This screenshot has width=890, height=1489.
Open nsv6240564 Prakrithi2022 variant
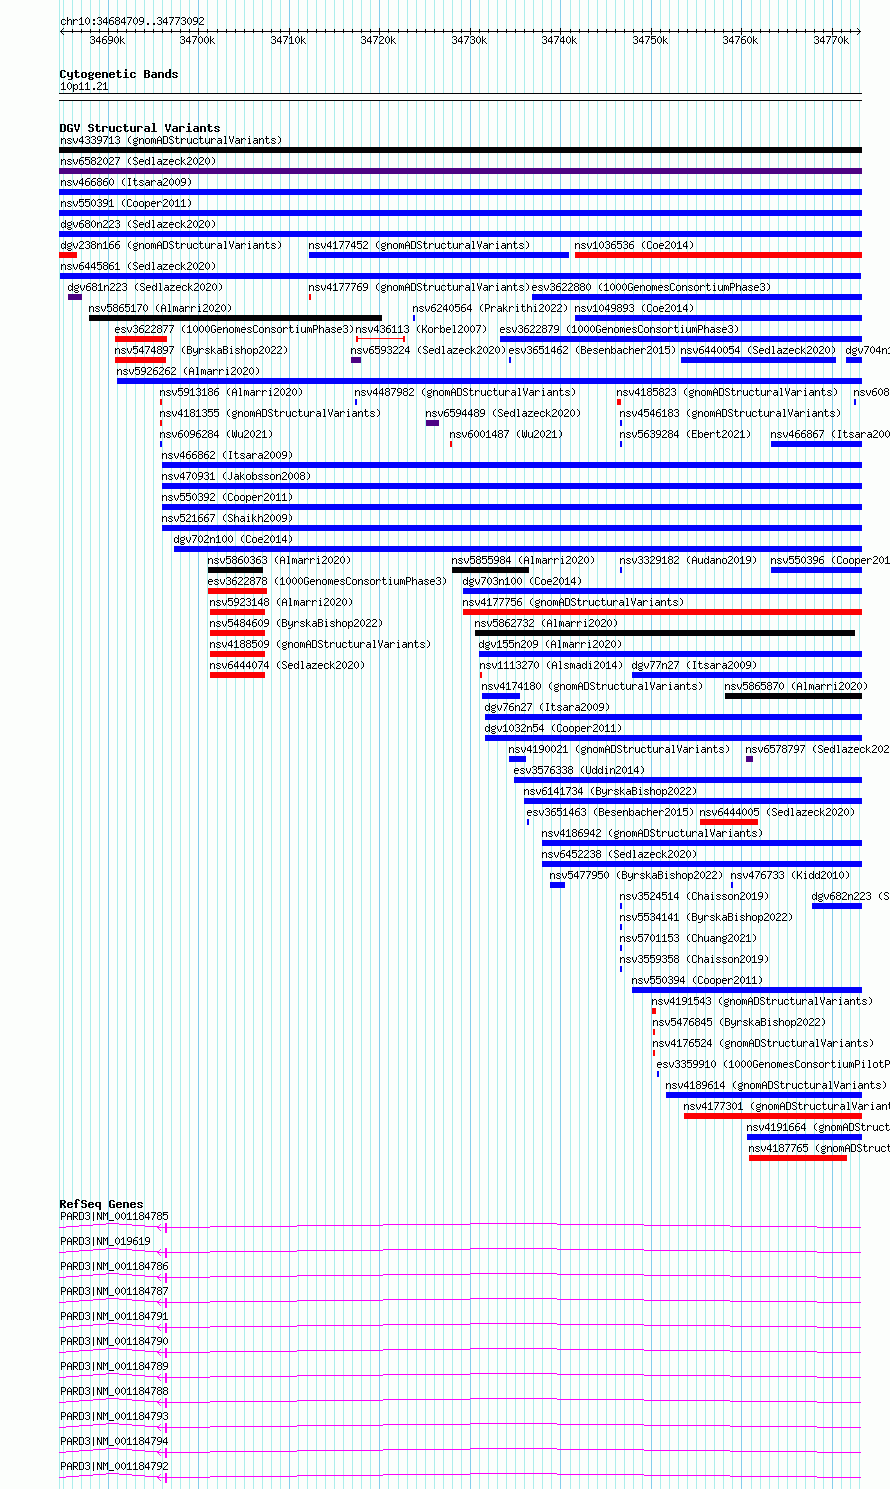[490, 308]
